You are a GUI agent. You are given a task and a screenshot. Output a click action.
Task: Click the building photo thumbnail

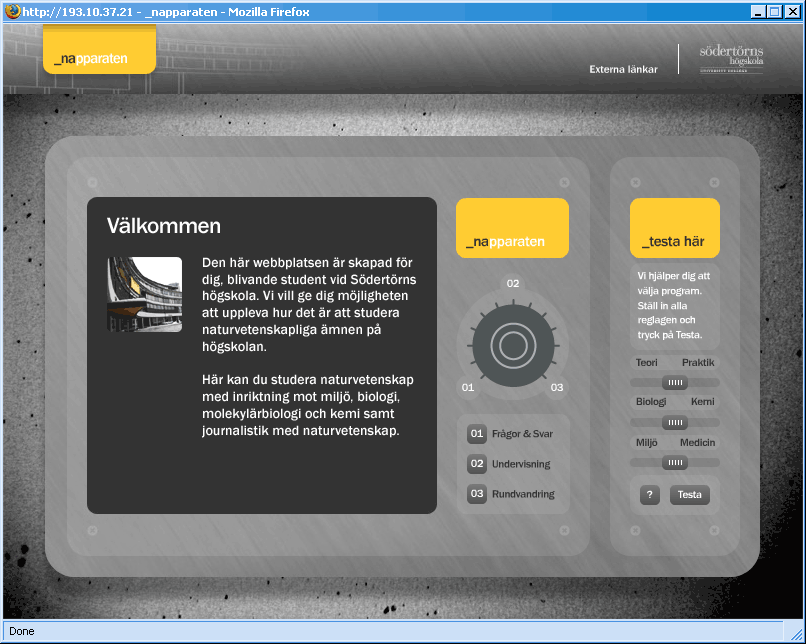(145, 294)
